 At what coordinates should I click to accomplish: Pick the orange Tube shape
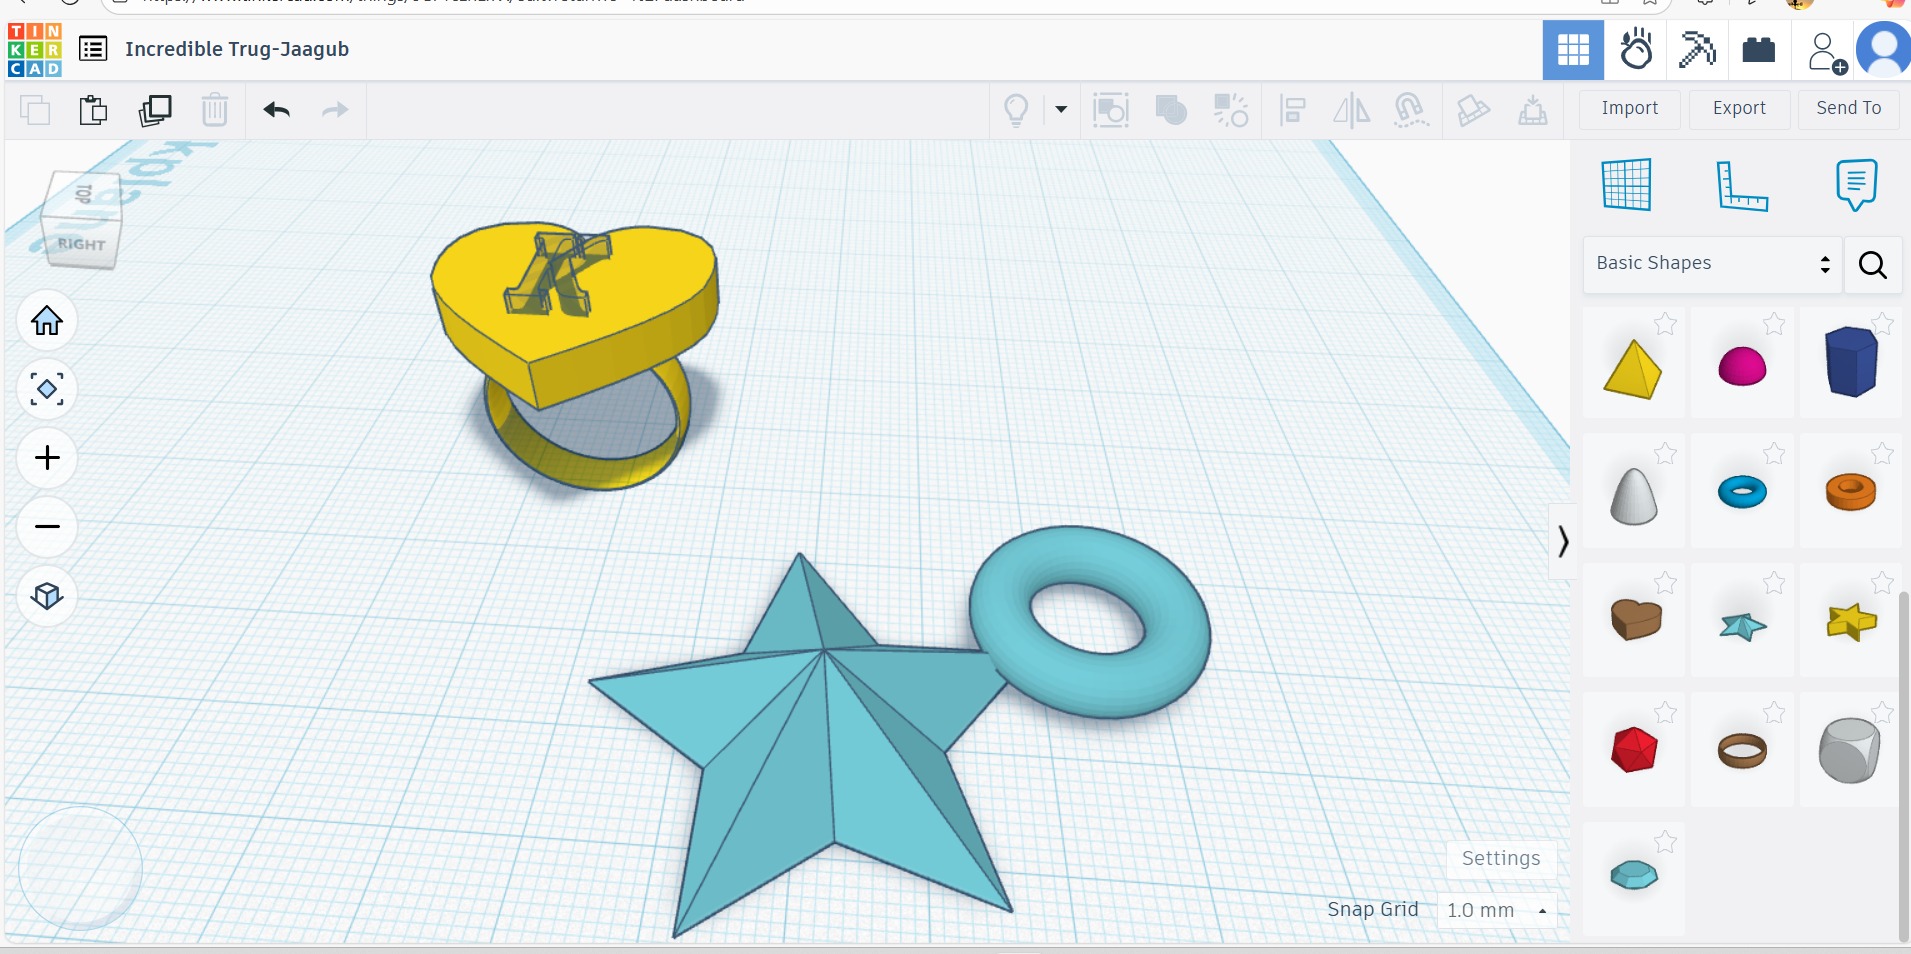[x=1851, y=492]
